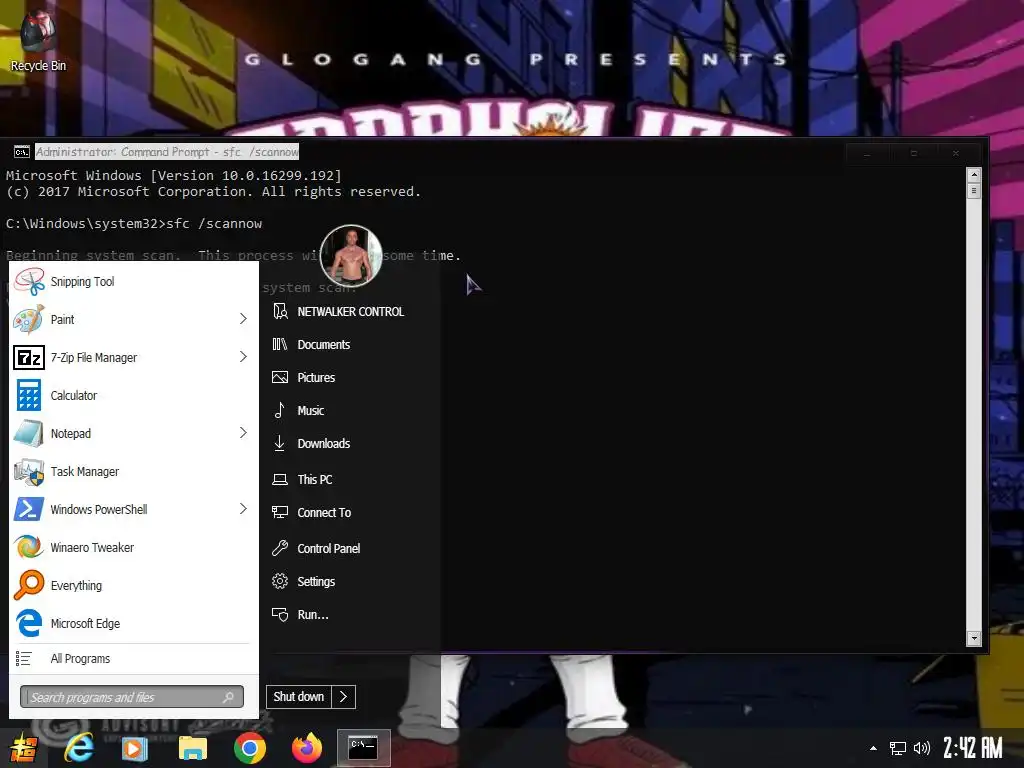Click Command Prompt title bar icon
1024x768 pixels.
(x=22, y=152)
